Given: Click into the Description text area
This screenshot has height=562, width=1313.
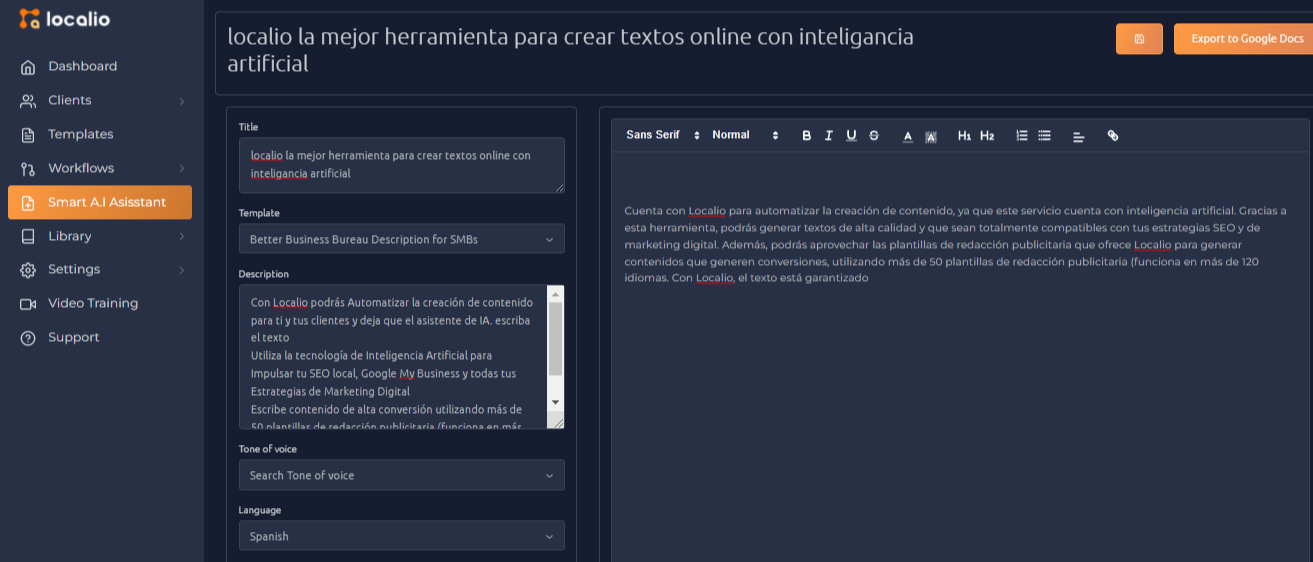Looking at the screenshot, I should 393,357.
